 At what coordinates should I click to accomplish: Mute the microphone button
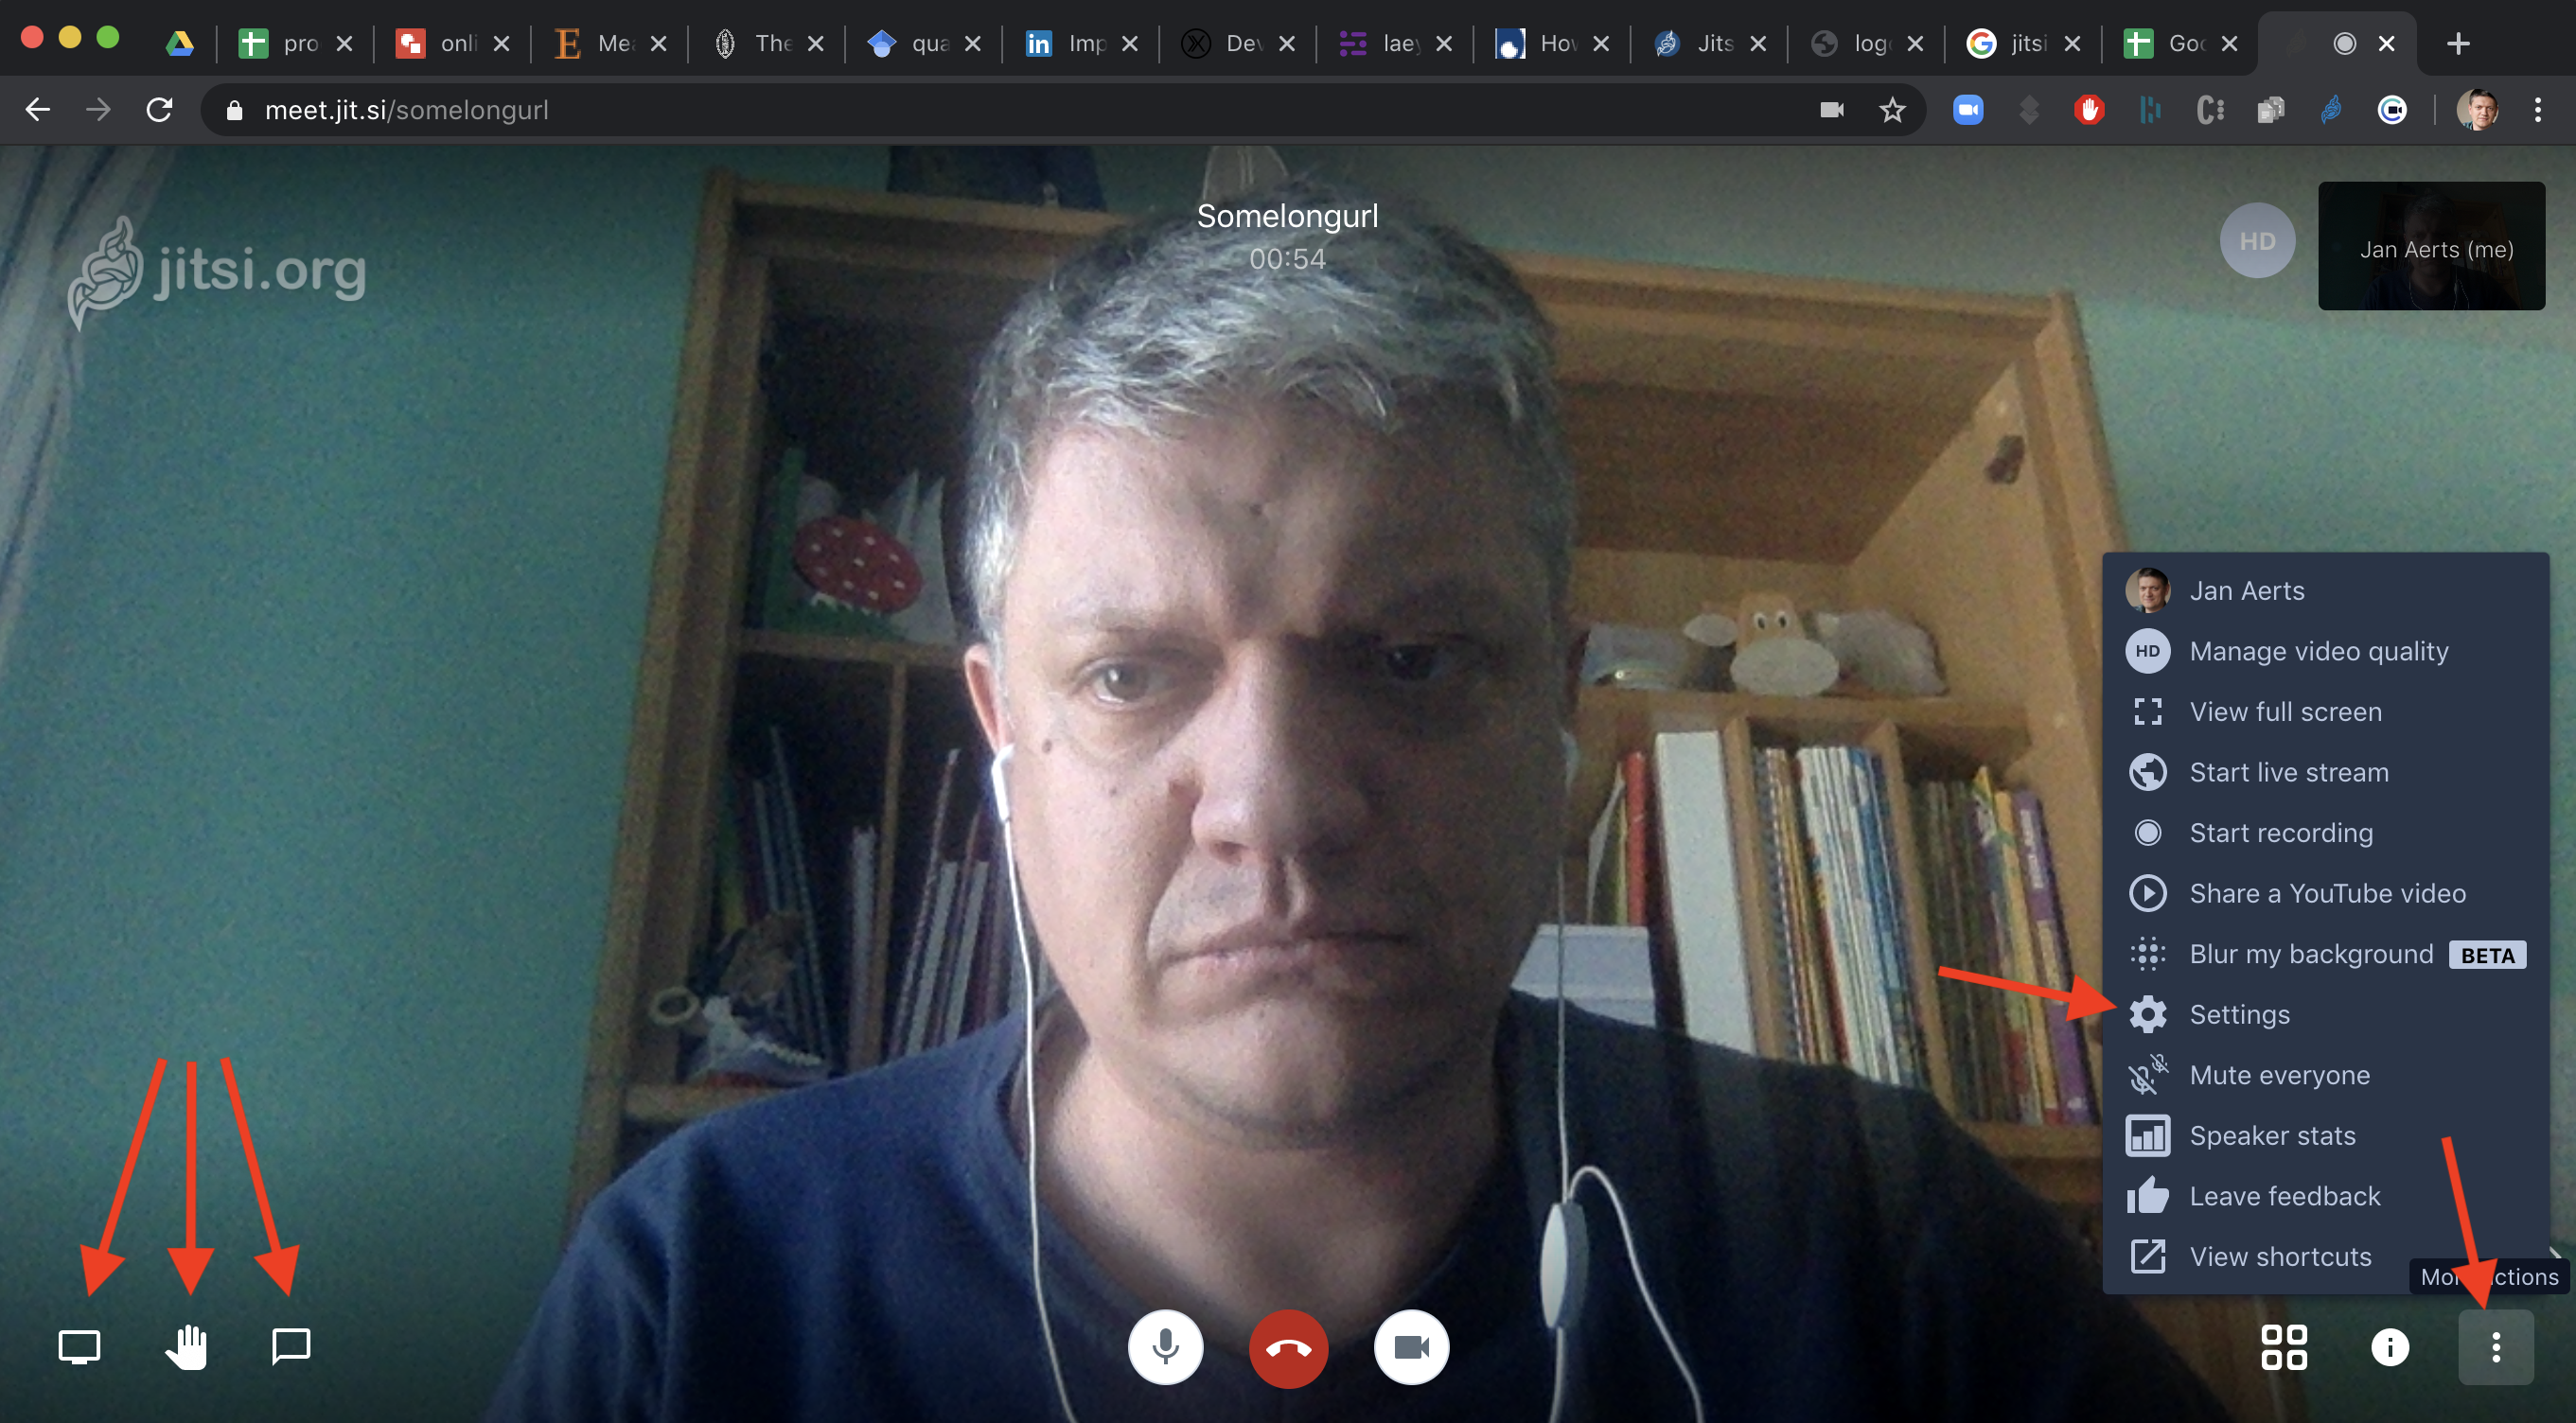(1165, 1347)
